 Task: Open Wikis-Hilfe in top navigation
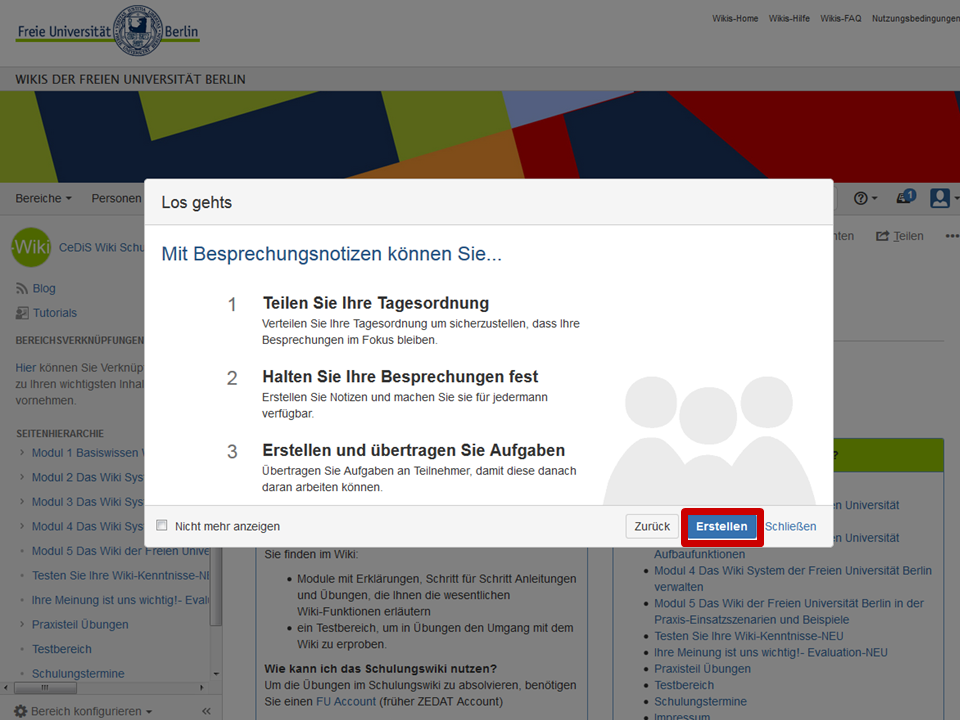click(789, 18)
